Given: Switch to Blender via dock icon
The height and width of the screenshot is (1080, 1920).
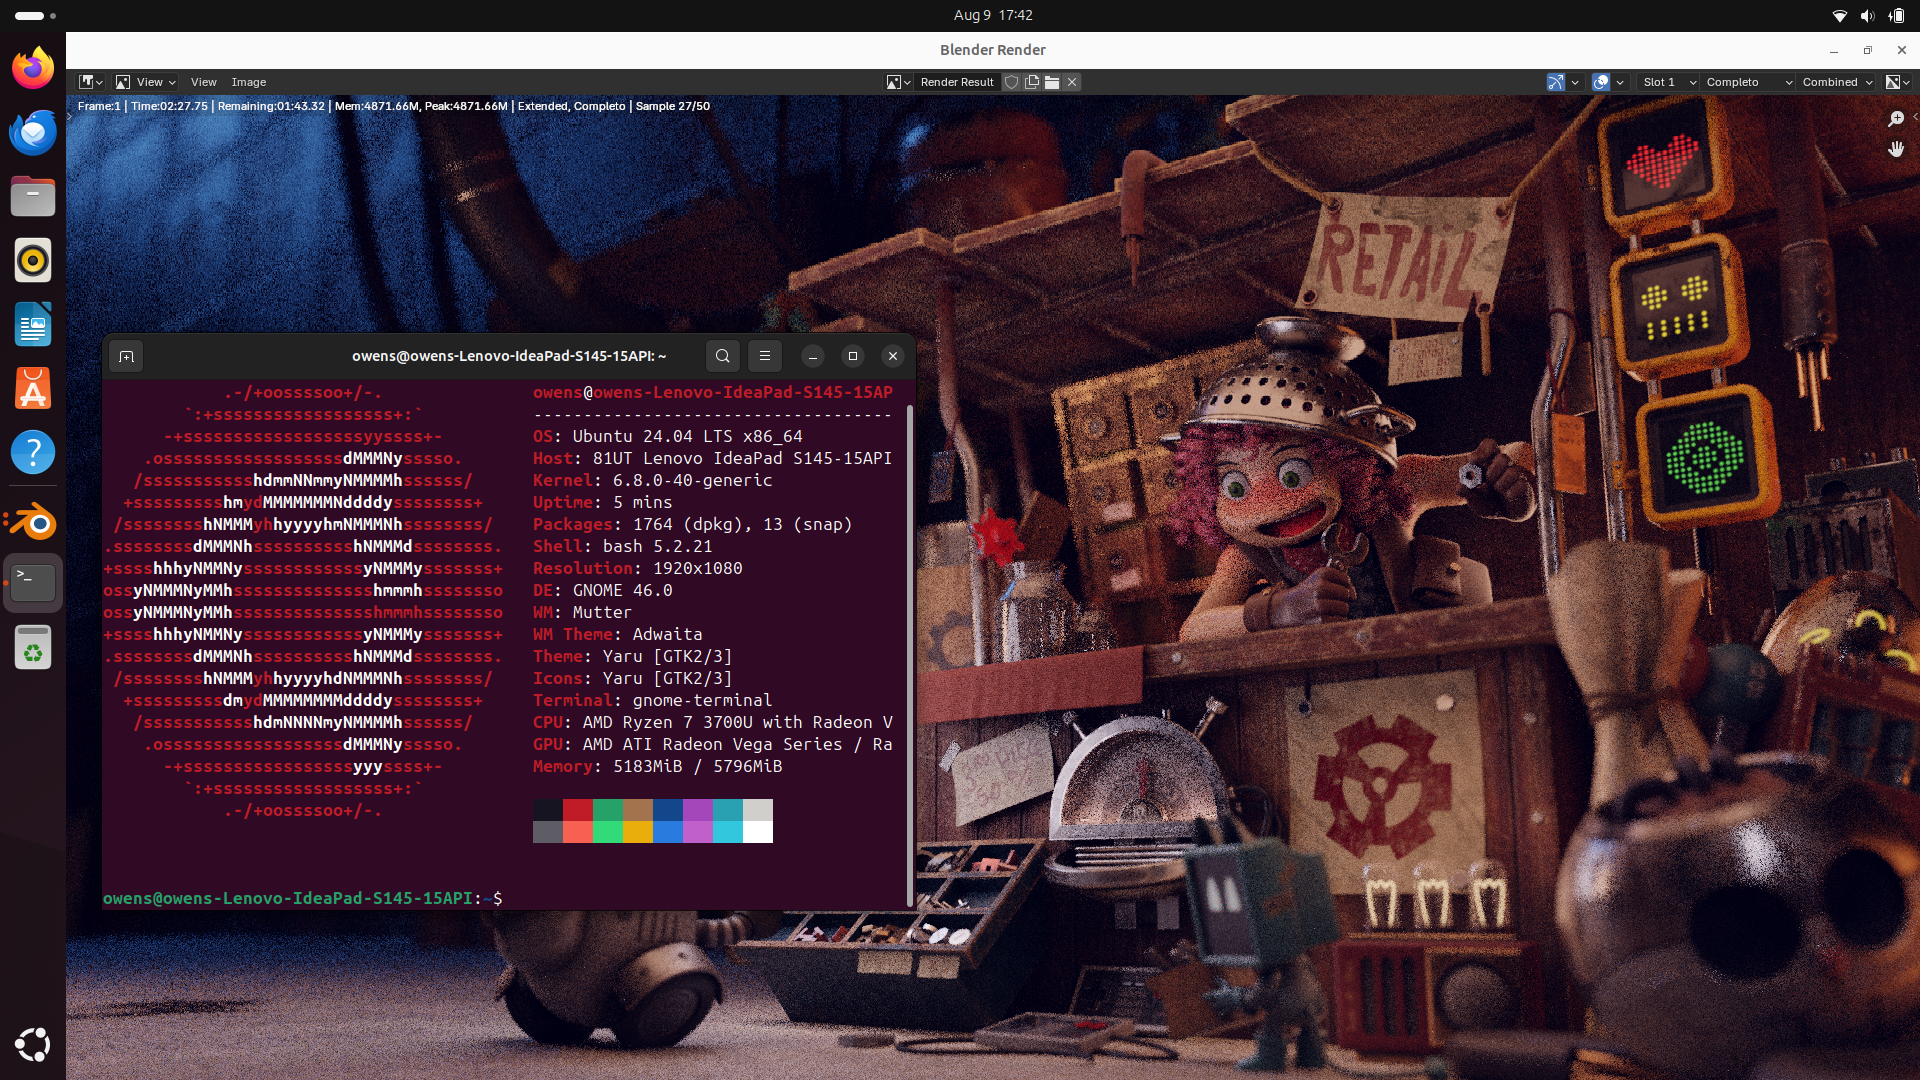Looking at the screenshot, I should 33,520.
